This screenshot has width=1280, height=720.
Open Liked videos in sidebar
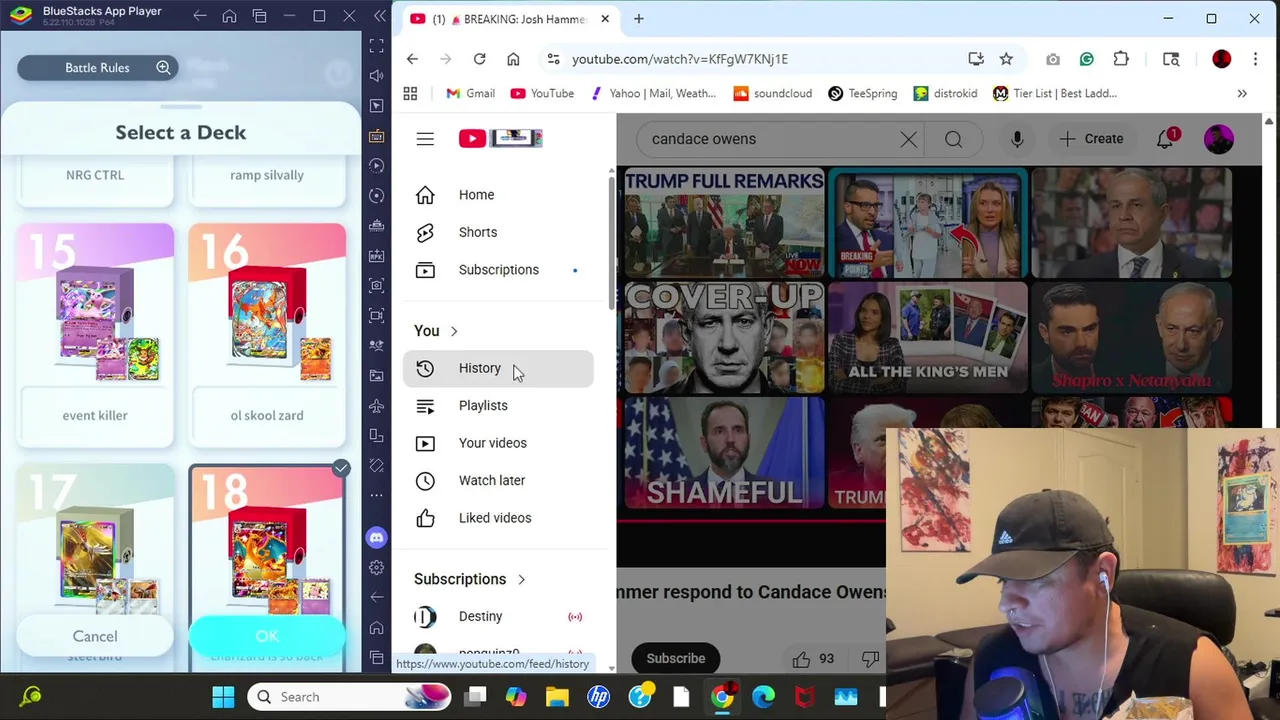(498, 518)
